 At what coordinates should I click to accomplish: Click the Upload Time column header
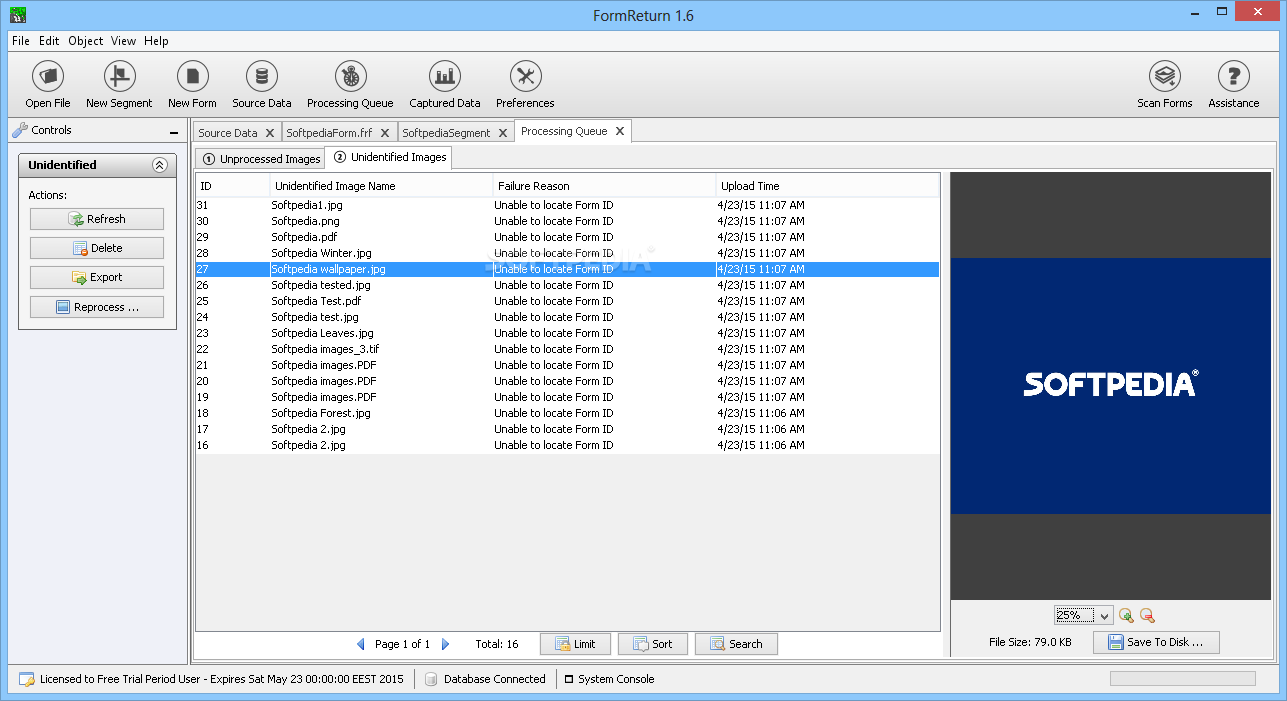(828, 186)
